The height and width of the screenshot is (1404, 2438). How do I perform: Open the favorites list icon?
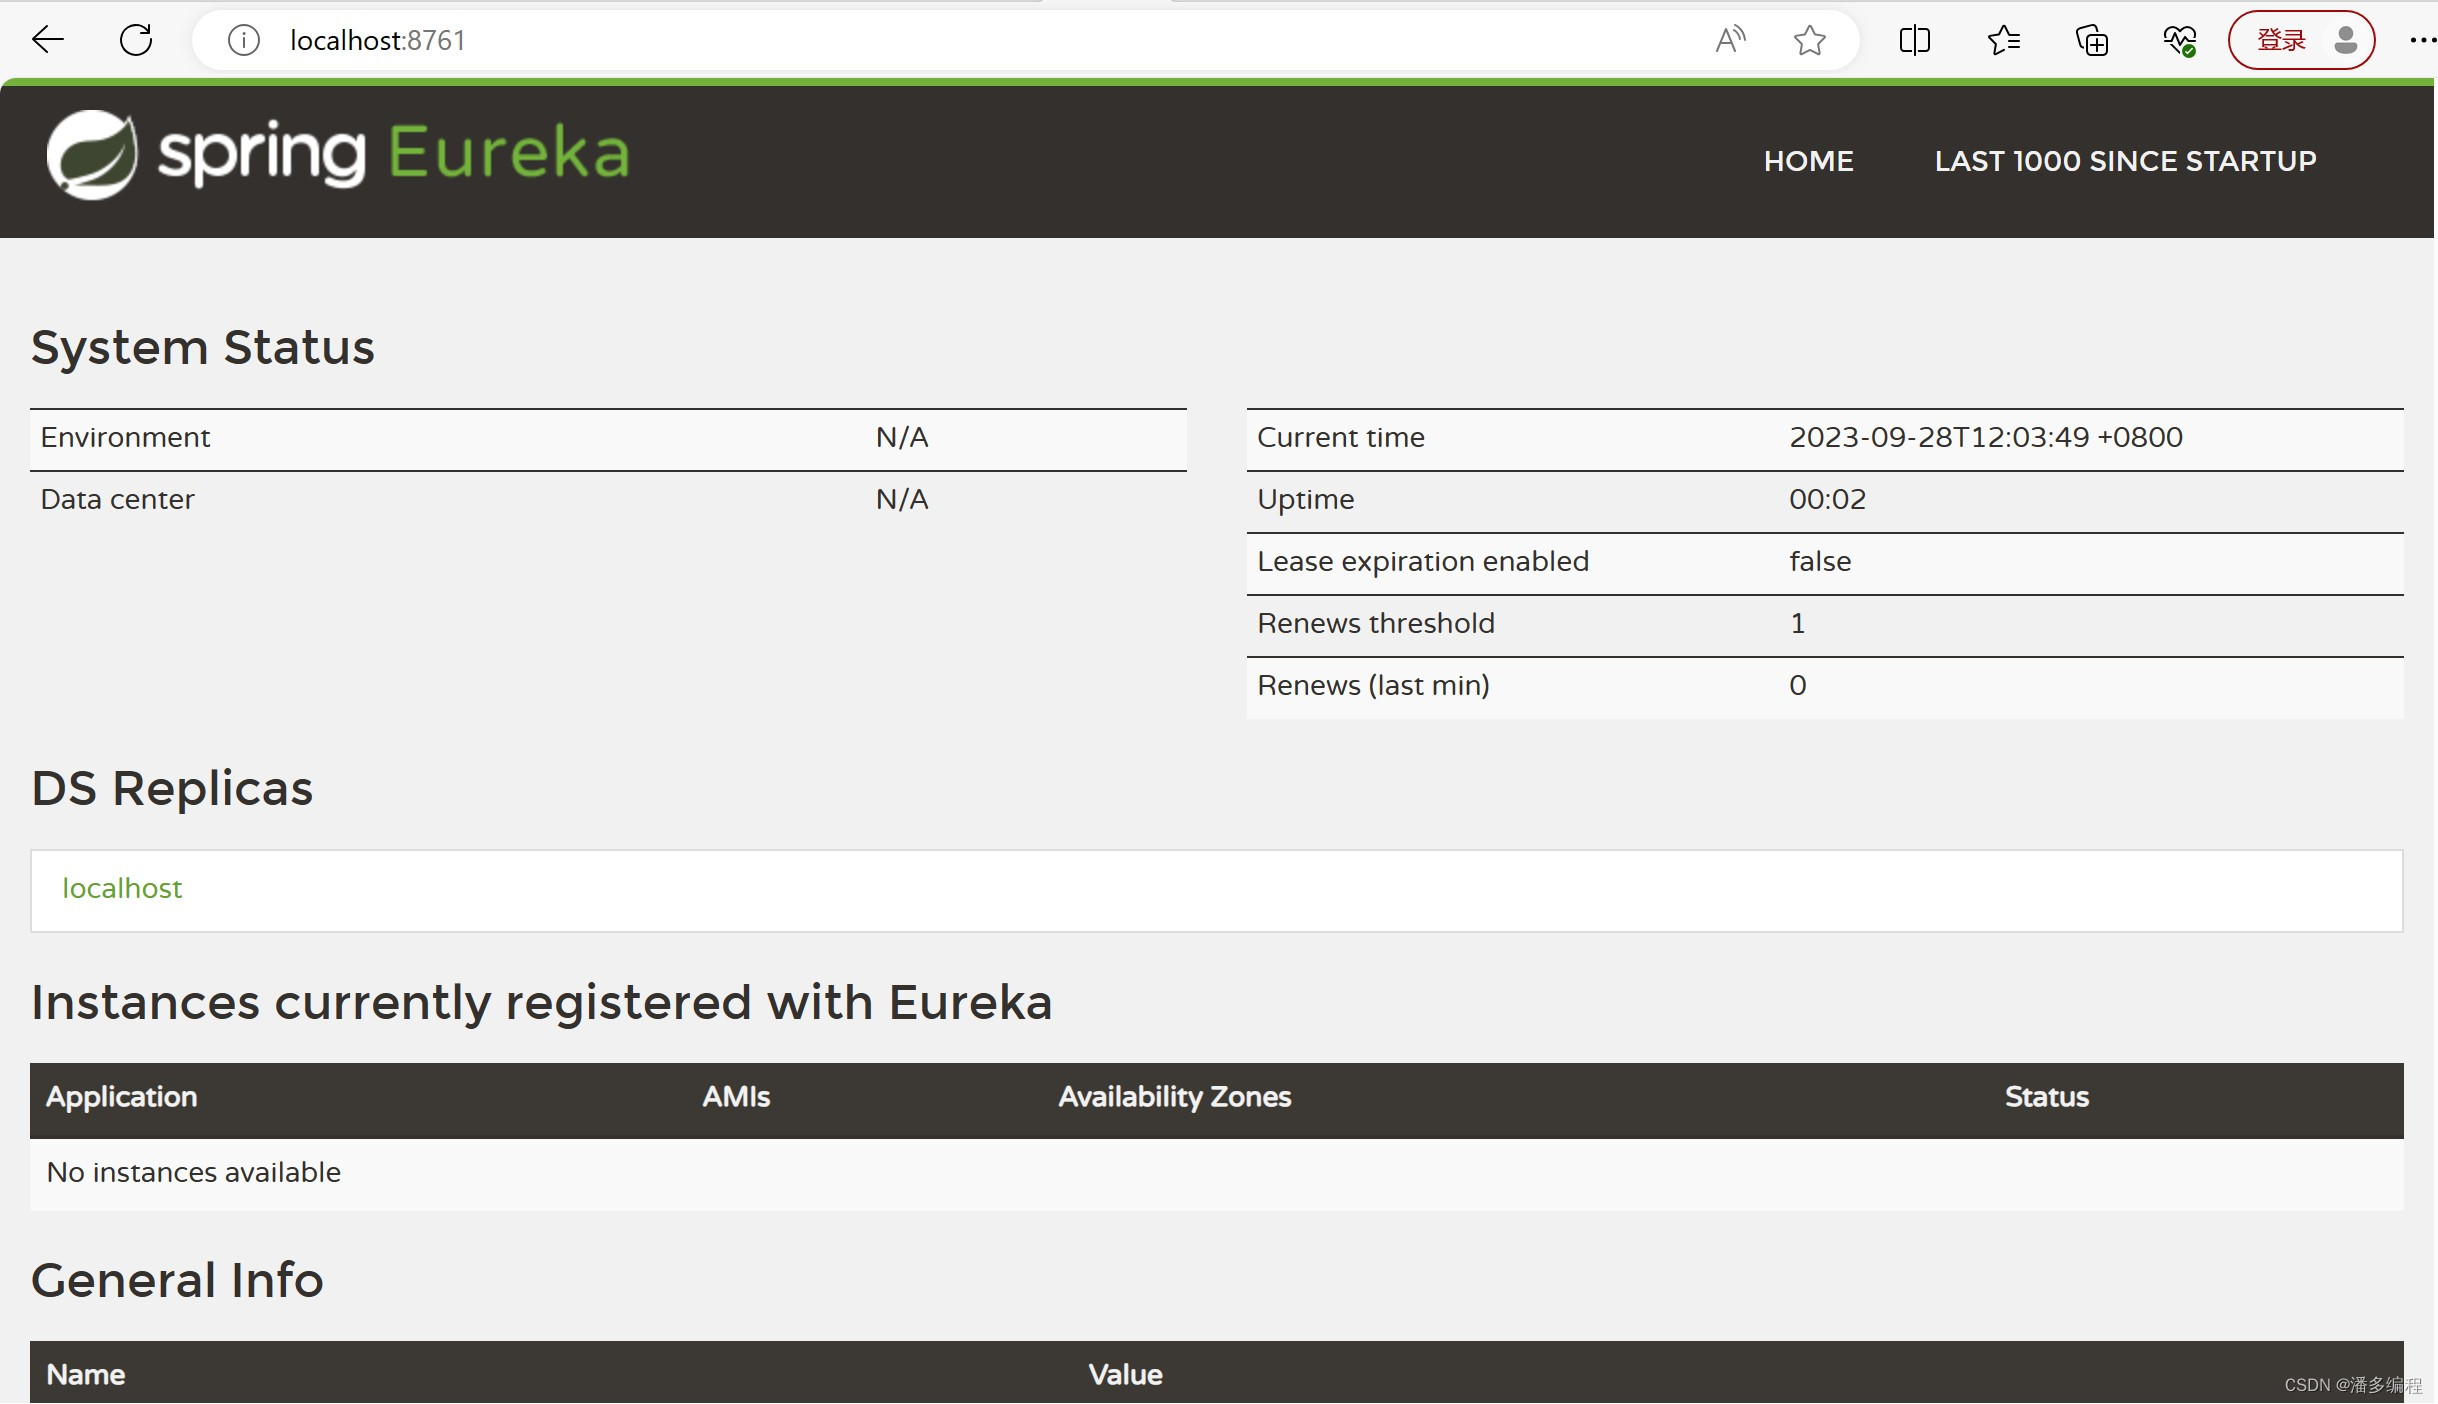(2003, 40)
